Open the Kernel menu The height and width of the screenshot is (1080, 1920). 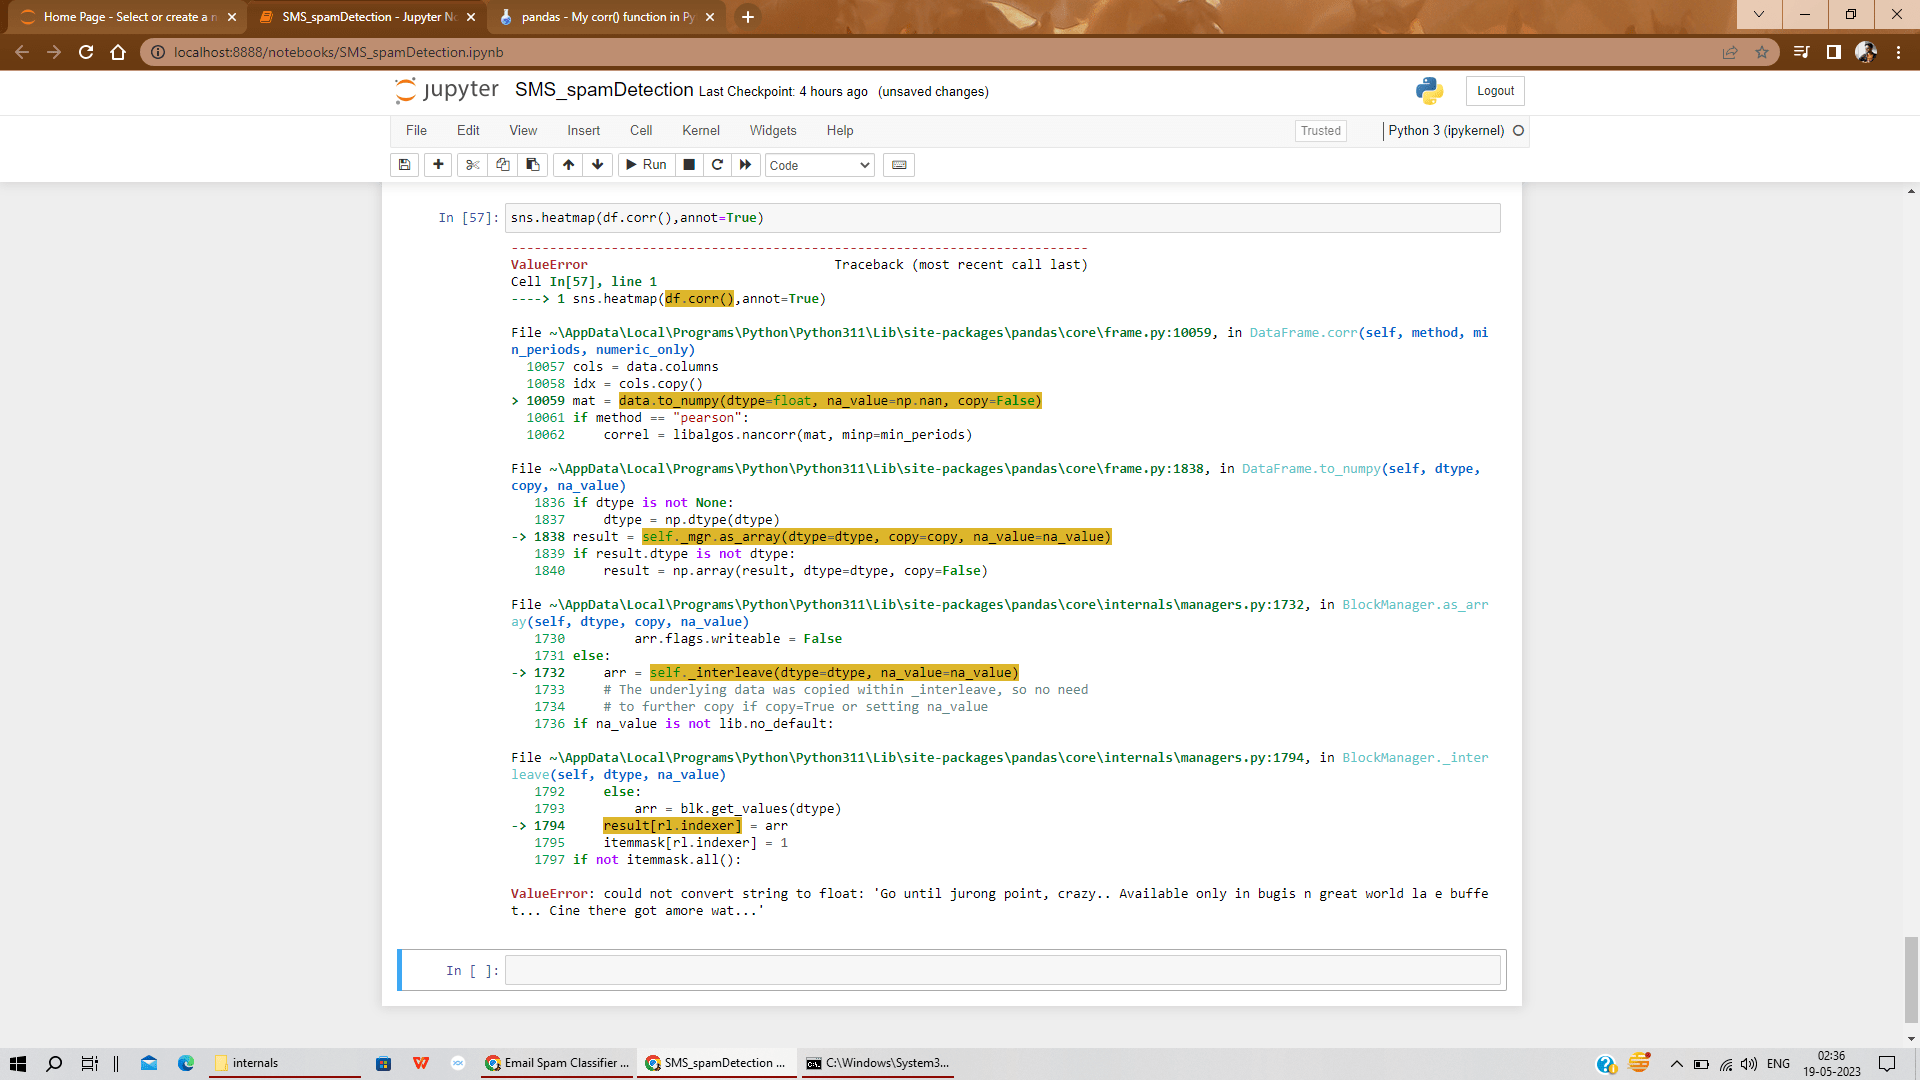[x=700, y=130]
